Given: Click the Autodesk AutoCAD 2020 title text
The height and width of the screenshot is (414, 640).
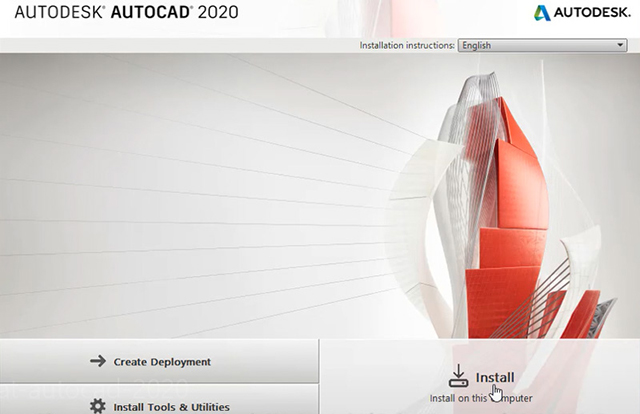Looking at the screenshot, I should pyautogui.click(x=126, y=12).
